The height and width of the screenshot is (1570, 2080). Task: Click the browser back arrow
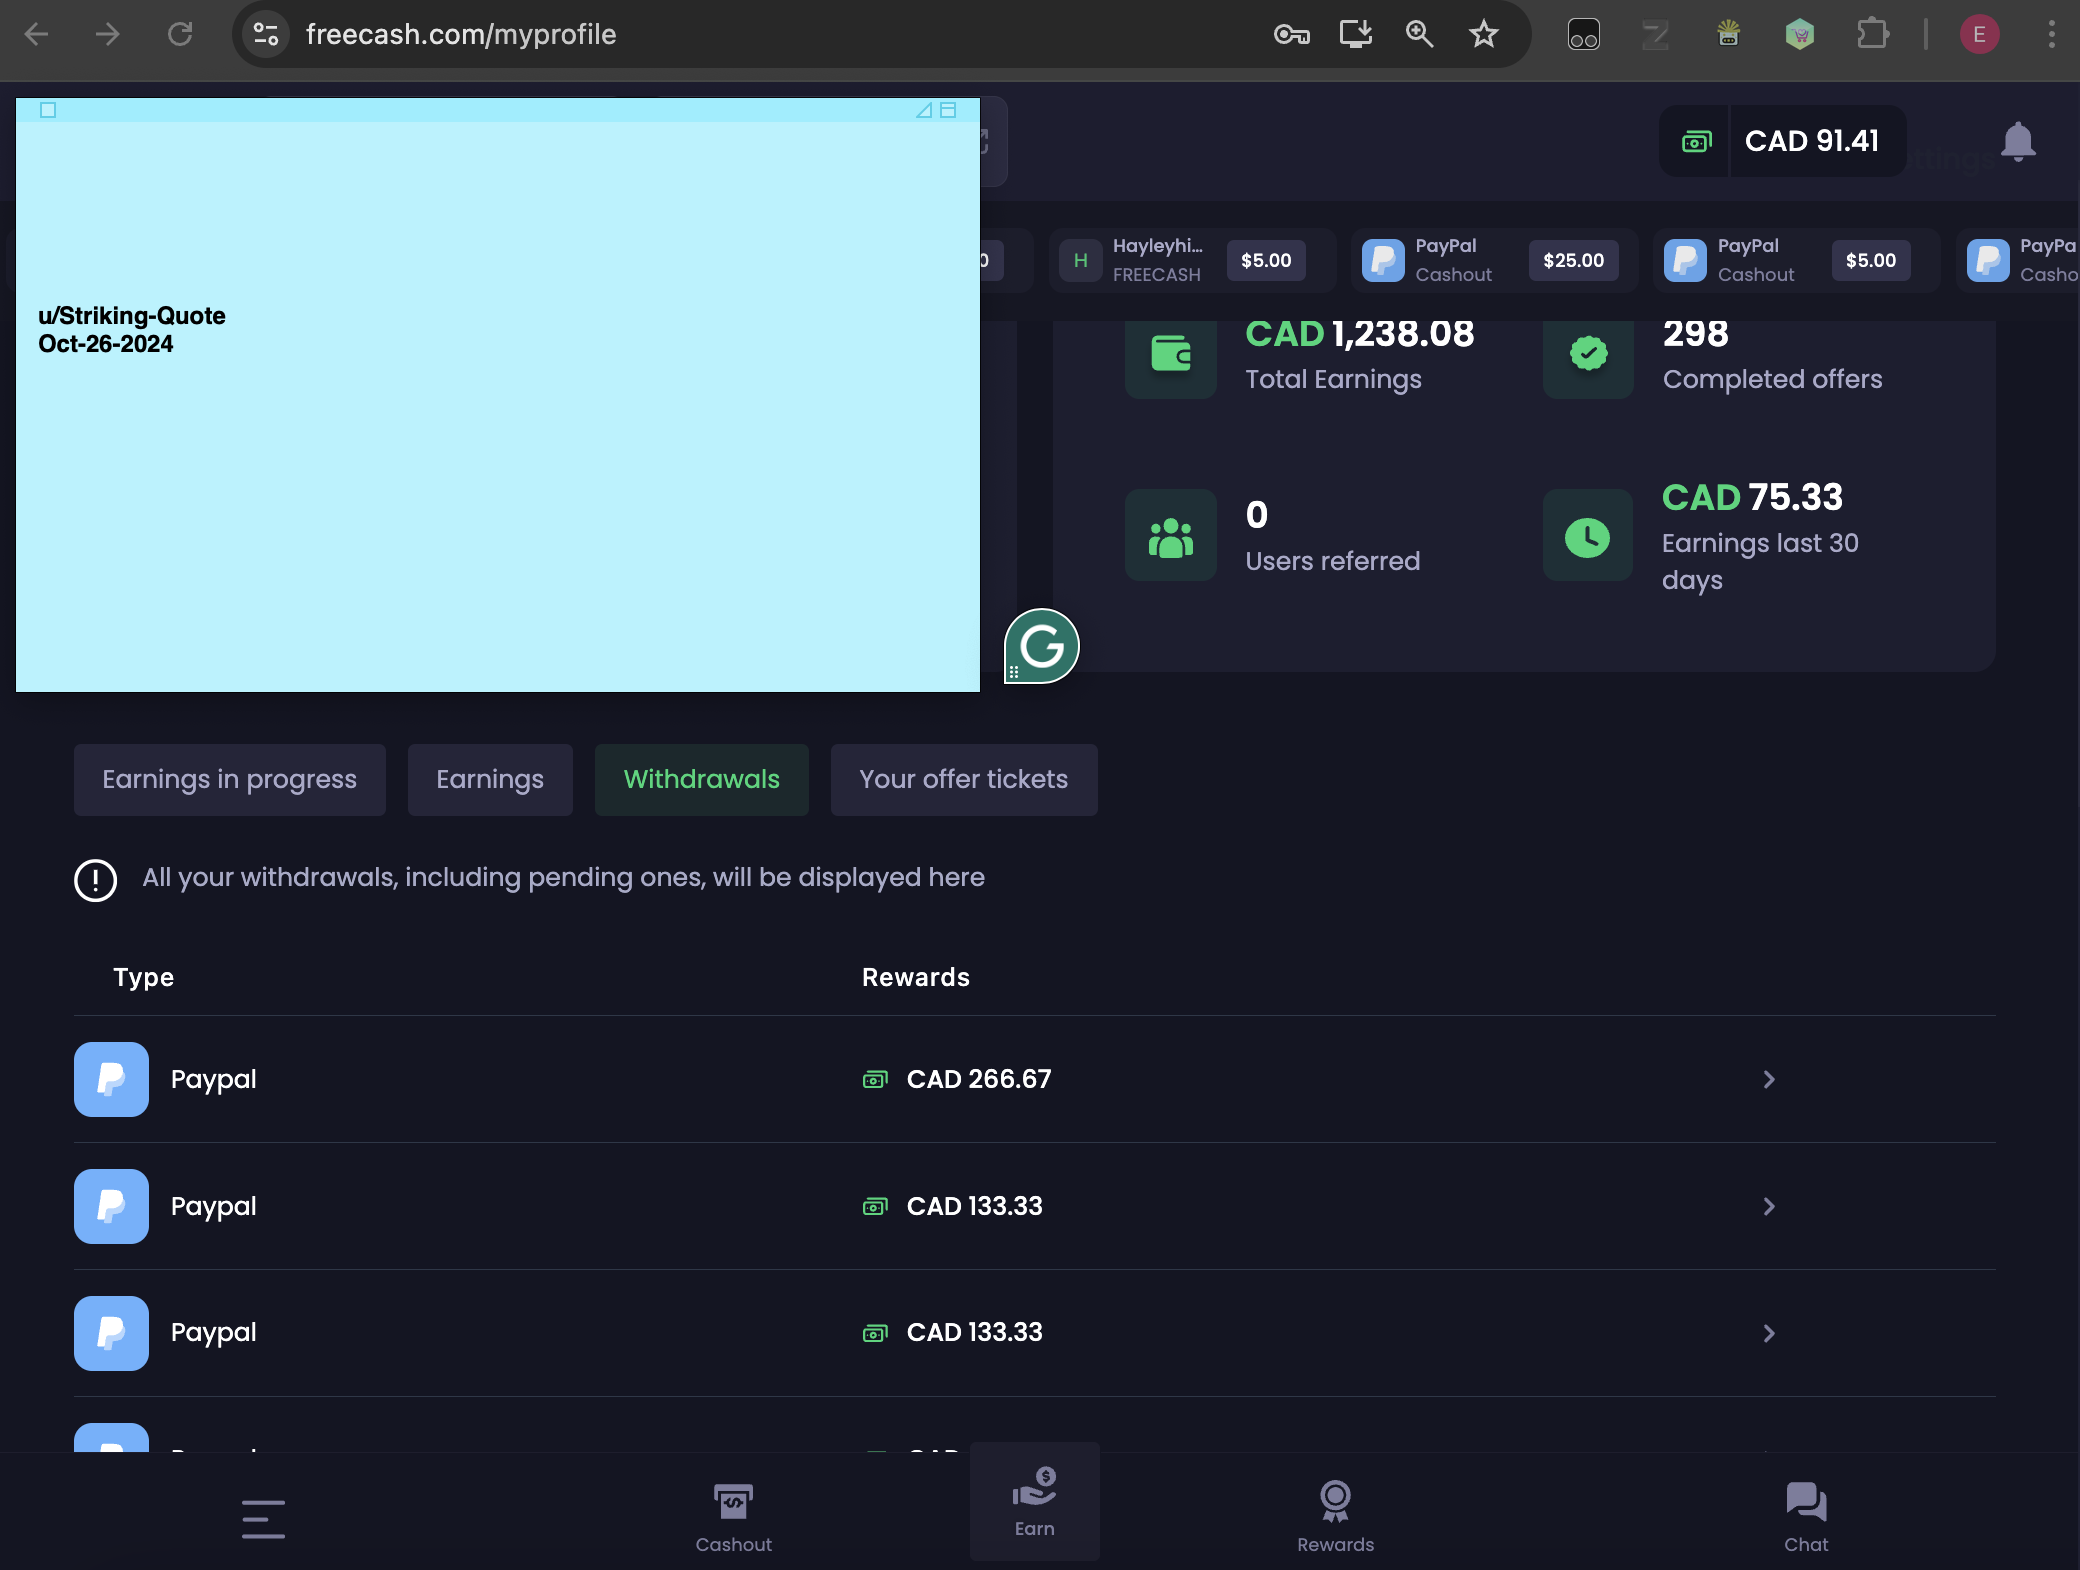37,35
